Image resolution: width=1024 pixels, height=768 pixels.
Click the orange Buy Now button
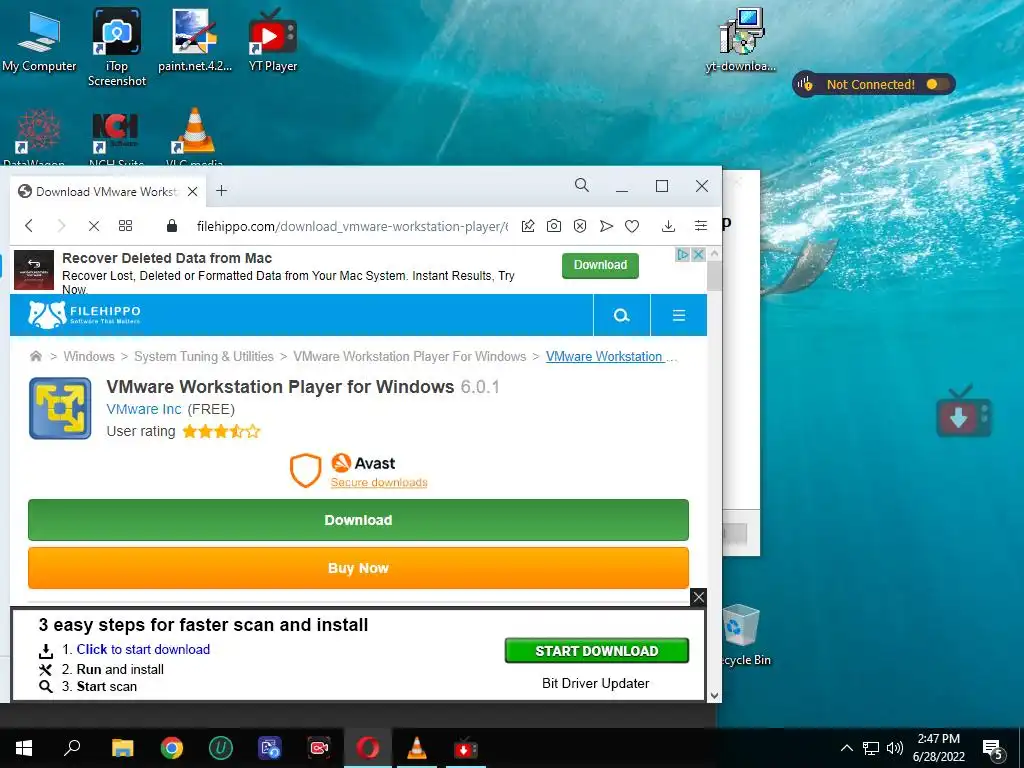point(358,568)
